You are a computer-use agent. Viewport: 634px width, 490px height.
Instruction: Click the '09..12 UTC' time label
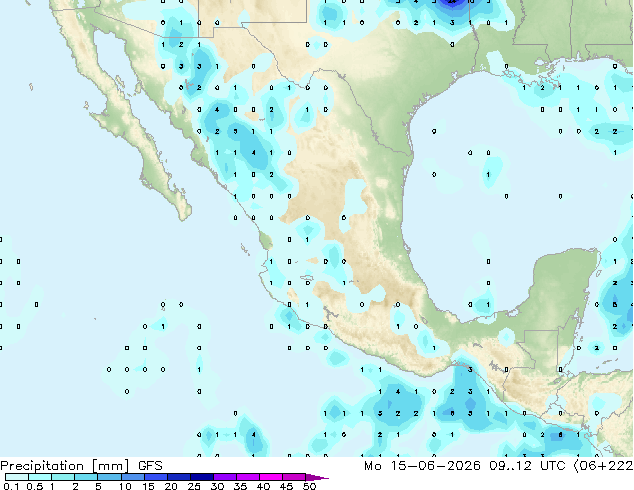coord(527,466)
